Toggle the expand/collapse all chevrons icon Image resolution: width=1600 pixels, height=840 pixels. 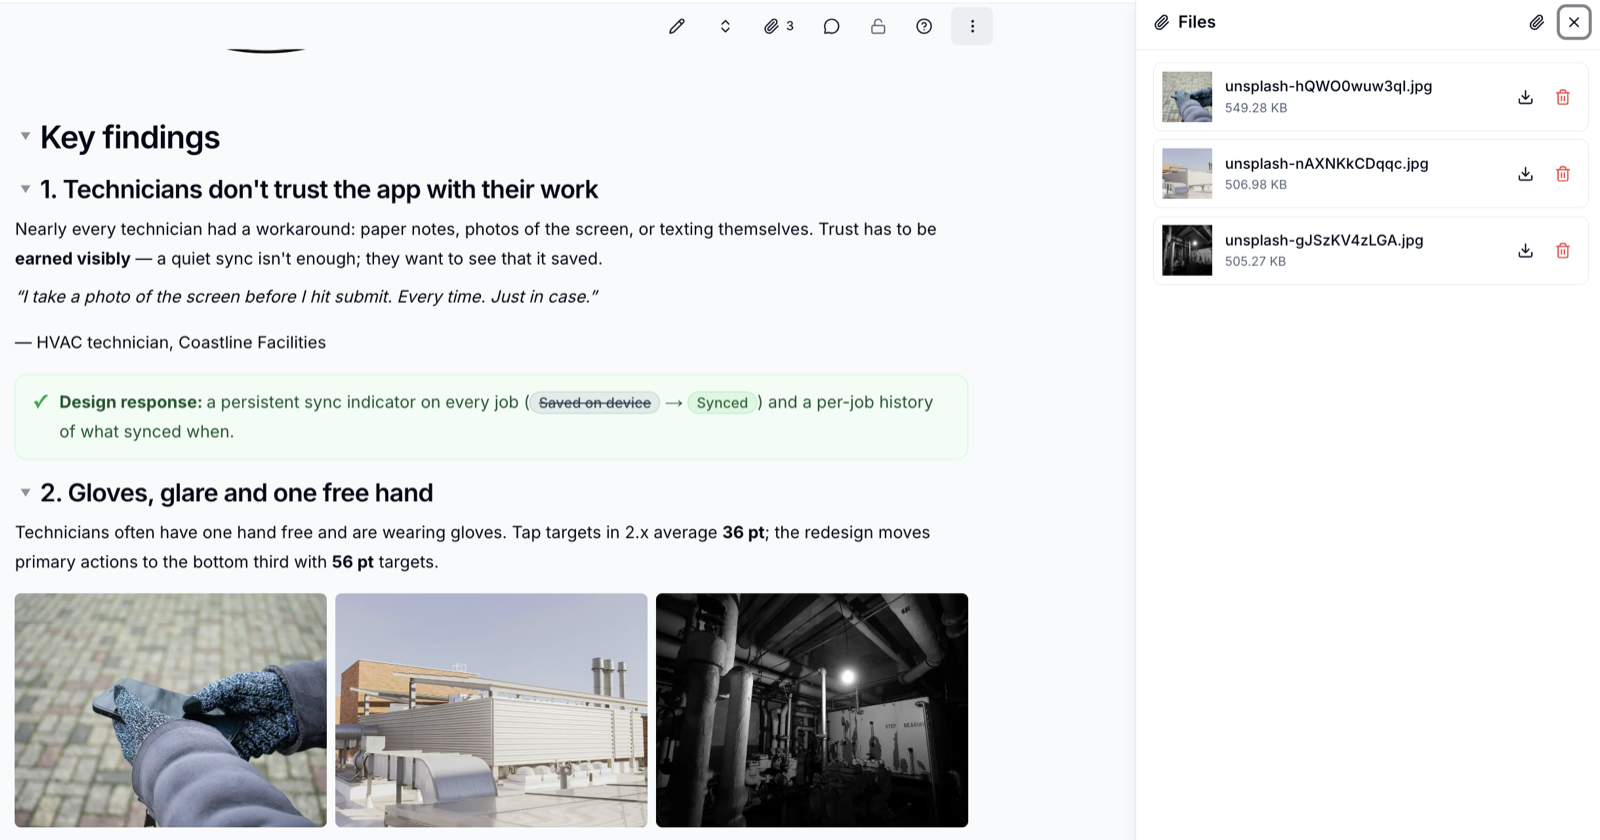(x=725, y=27)
